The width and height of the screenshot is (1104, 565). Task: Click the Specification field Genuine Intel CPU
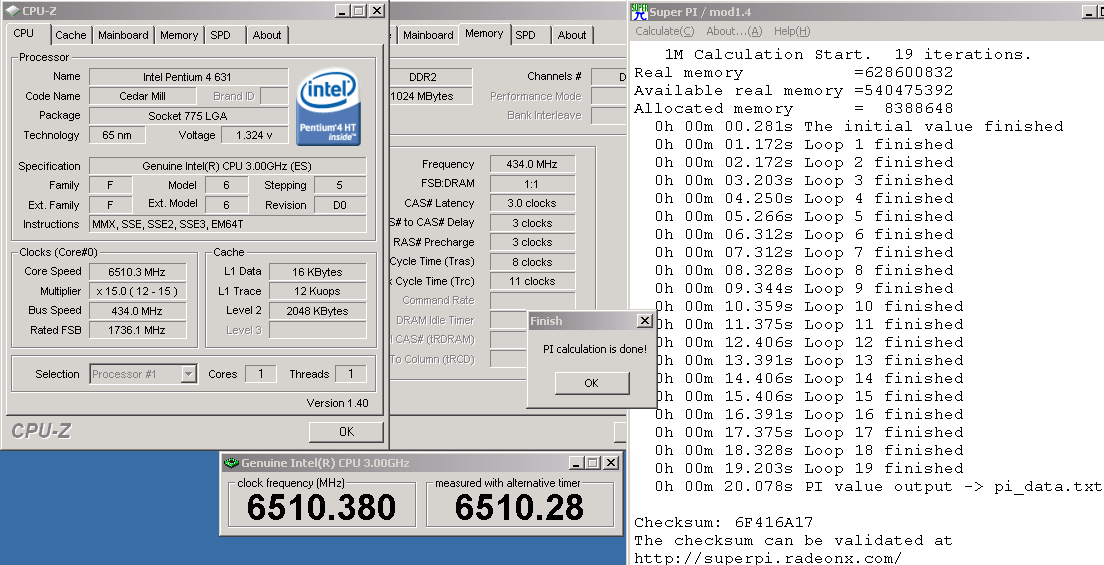click(x=227, y=166)
